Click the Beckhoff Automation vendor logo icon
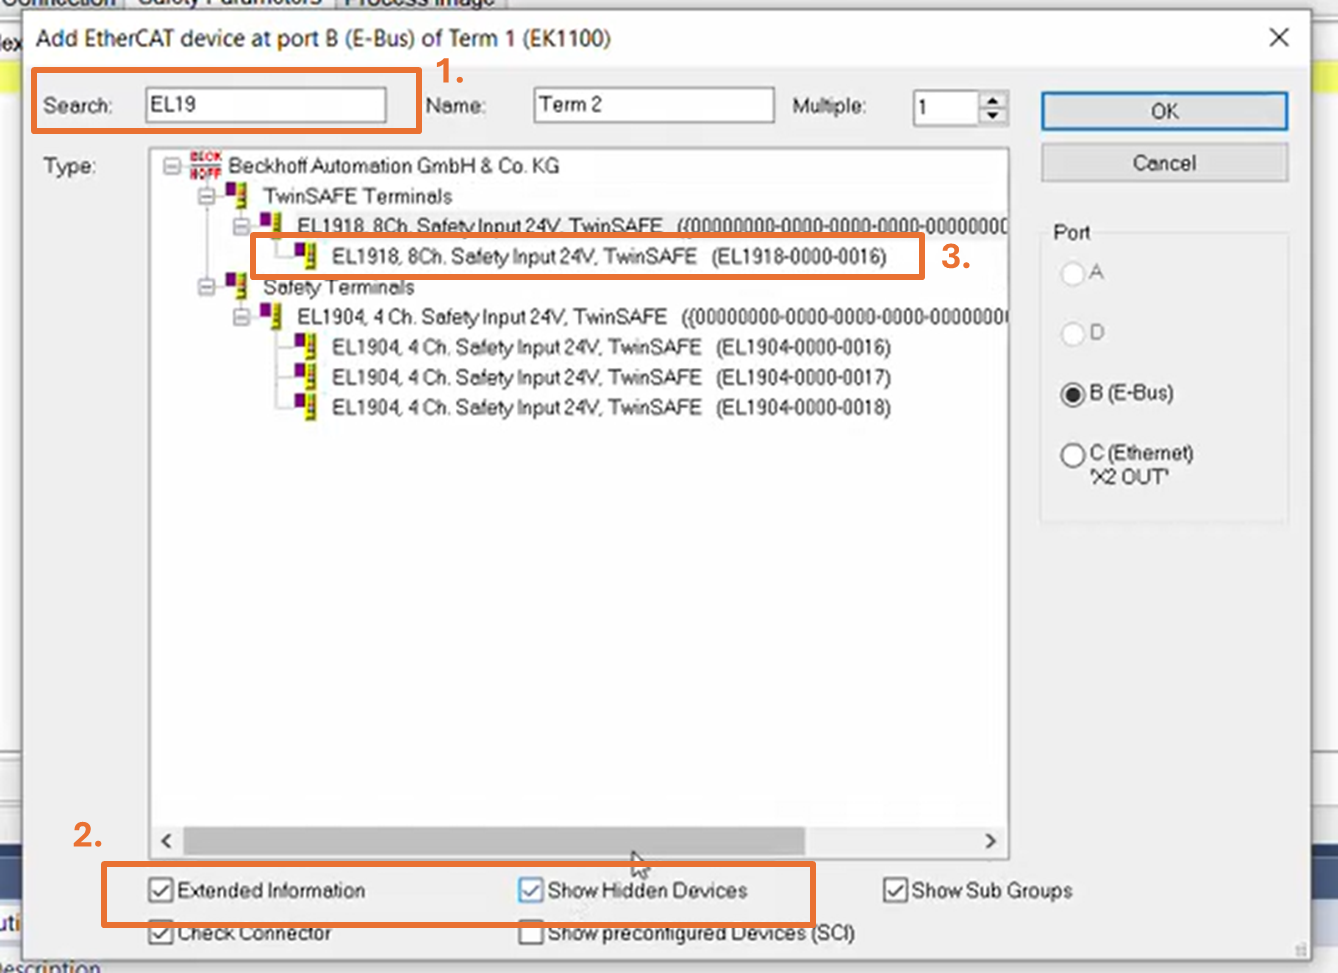Viewport: 1338px width, 973px height. click(205, 165)
